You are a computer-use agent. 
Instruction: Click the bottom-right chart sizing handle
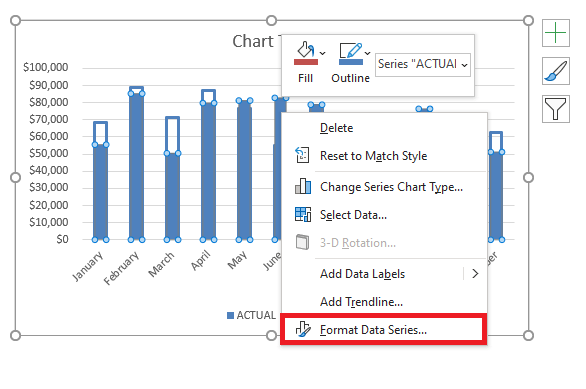tap(528, 336)
